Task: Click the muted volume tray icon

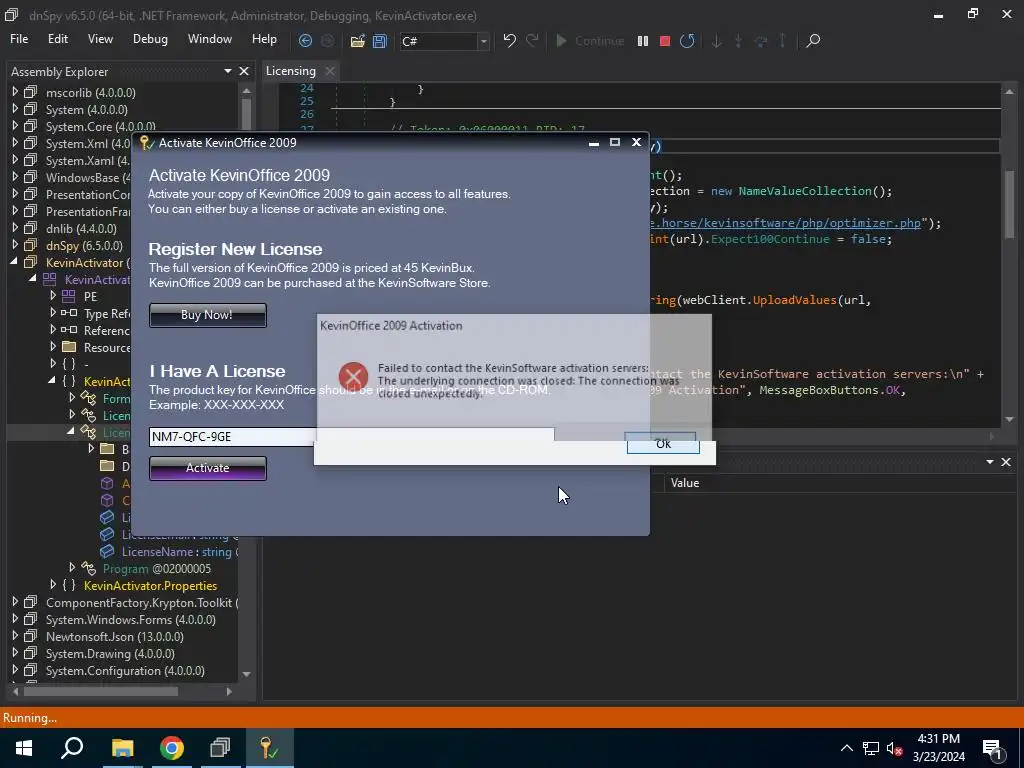Action: [895, 748]
